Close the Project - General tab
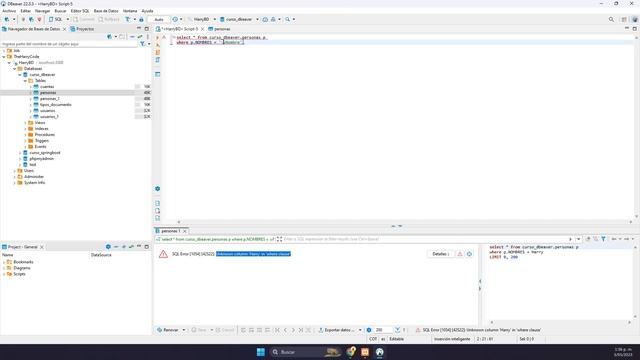 42,247
